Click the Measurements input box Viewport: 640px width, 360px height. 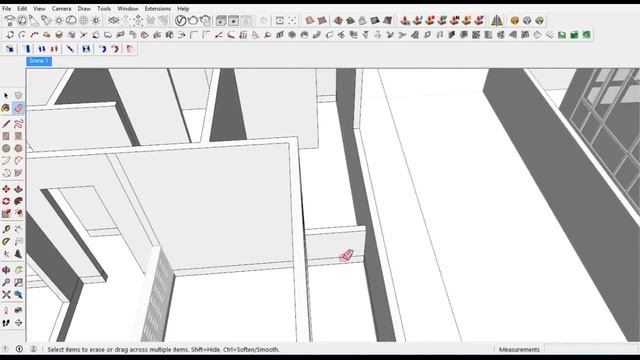tap(591, 349)
